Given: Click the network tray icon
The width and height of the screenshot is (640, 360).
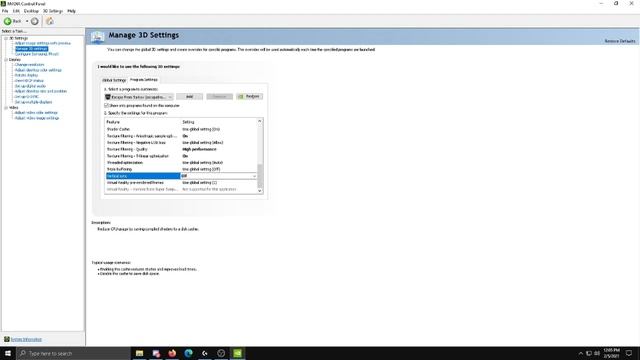Looking at the screenshot, I should (x=589, y=353).
